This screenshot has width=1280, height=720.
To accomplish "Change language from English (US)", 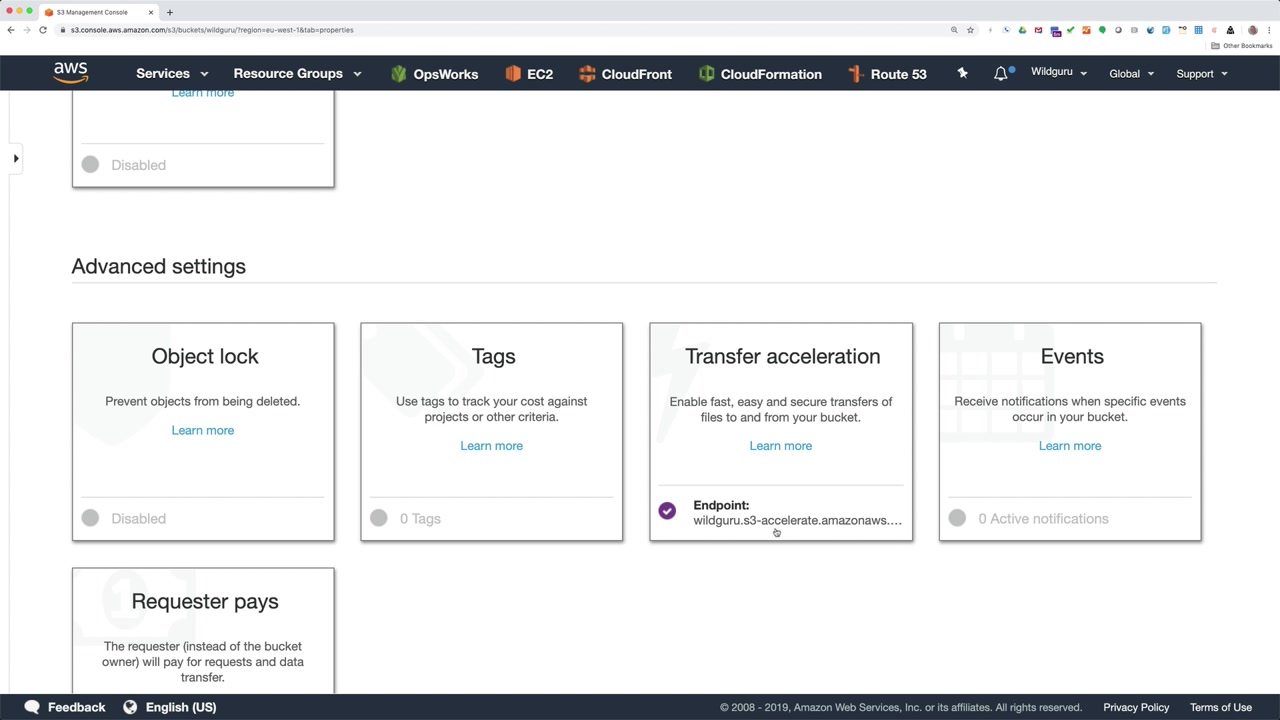I will click(181, 707).
